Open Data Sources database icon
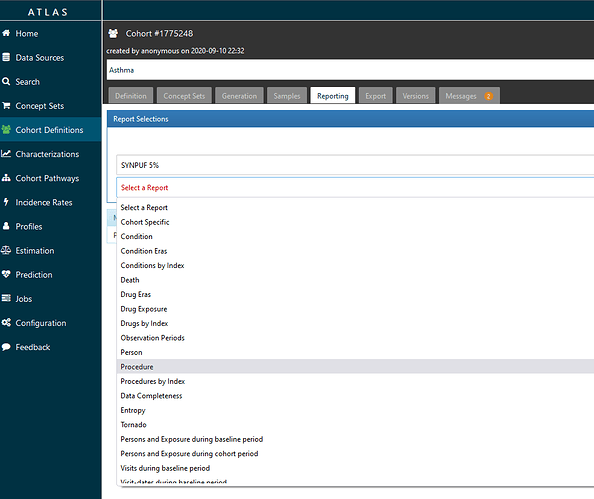The image size is (594, 499). pyautogui.click(x=6, y=57)
